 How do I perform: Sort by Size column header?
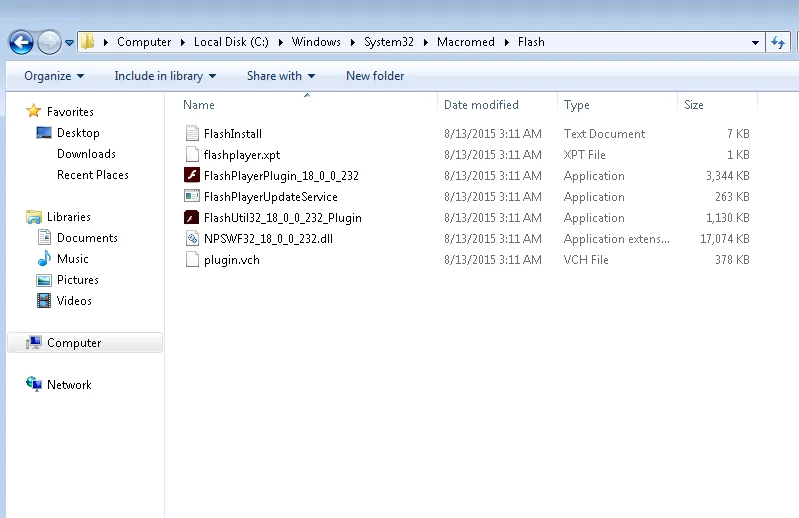694,105
